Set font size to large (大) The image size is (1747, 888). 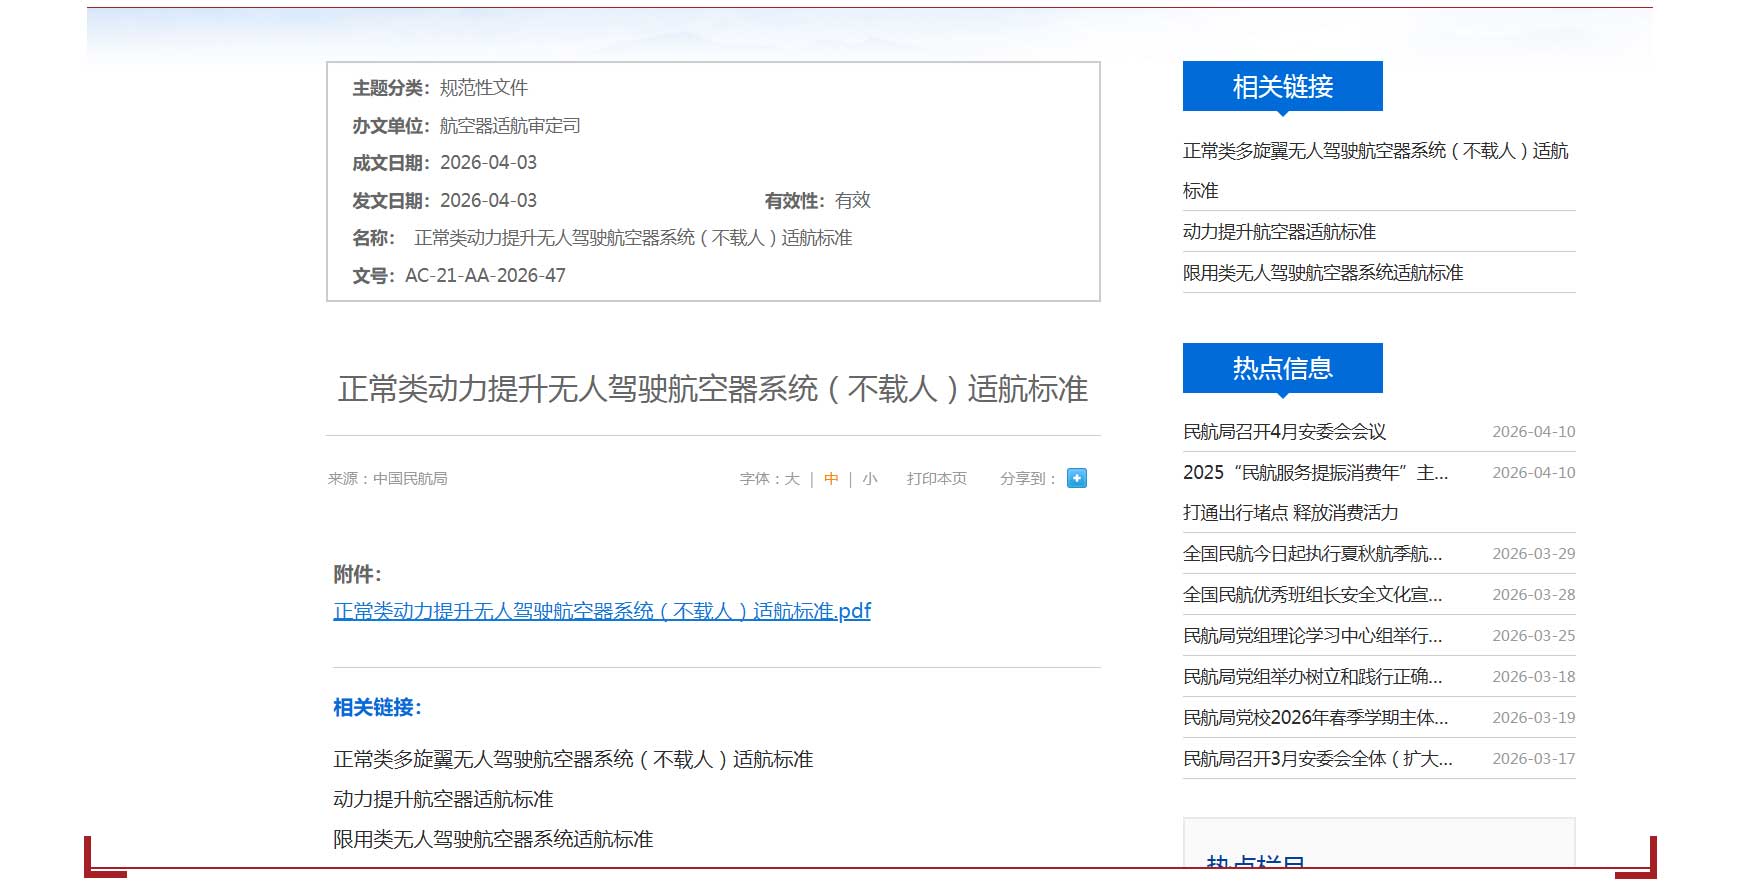791,479
